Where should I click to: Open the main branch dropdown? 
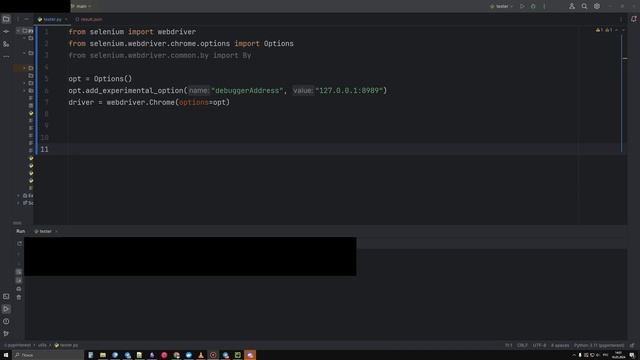[x=81, y=6]
